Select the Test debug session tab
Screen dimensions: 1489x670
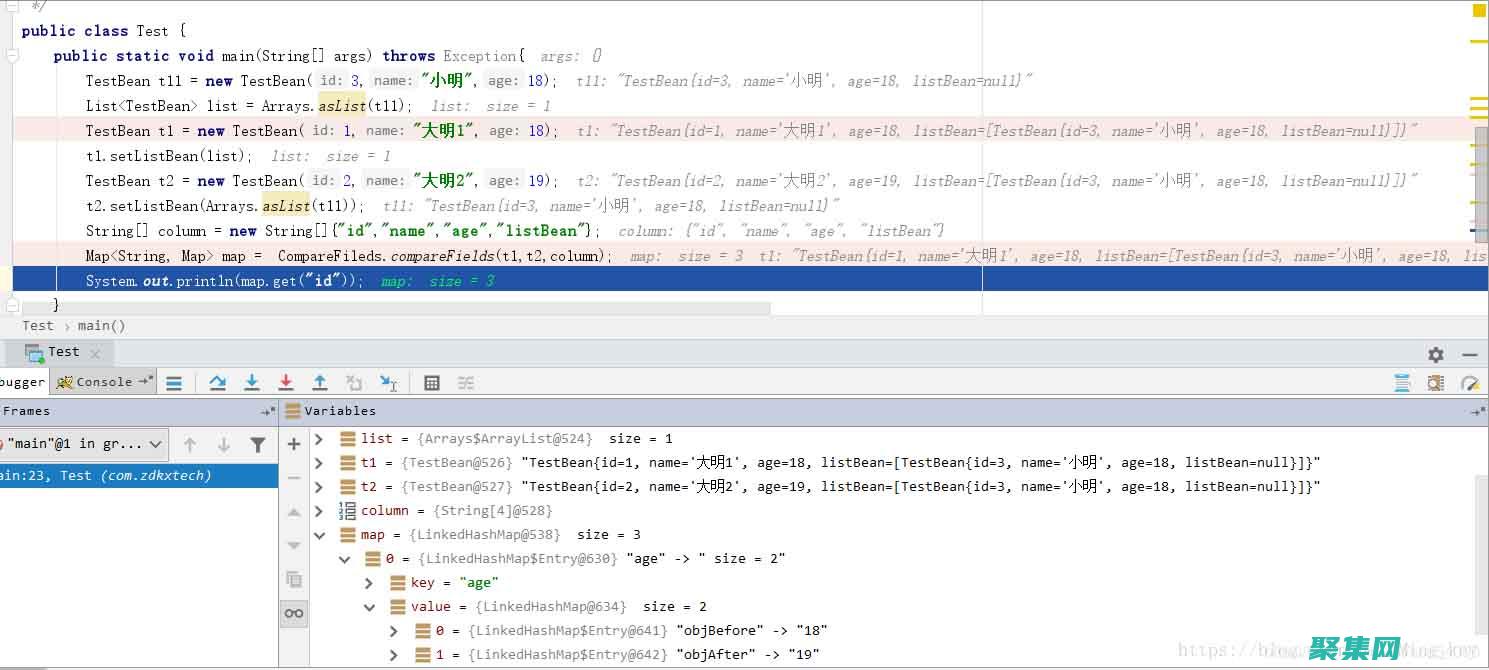click(x=62, y=352)
